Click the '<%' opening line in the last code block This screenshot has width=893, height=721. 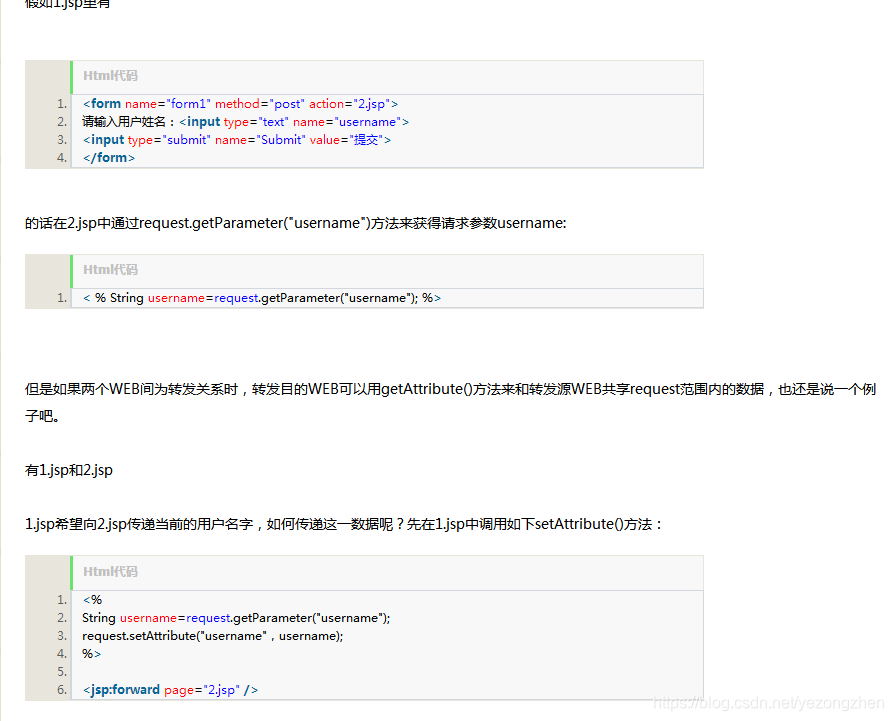[92, 600]
